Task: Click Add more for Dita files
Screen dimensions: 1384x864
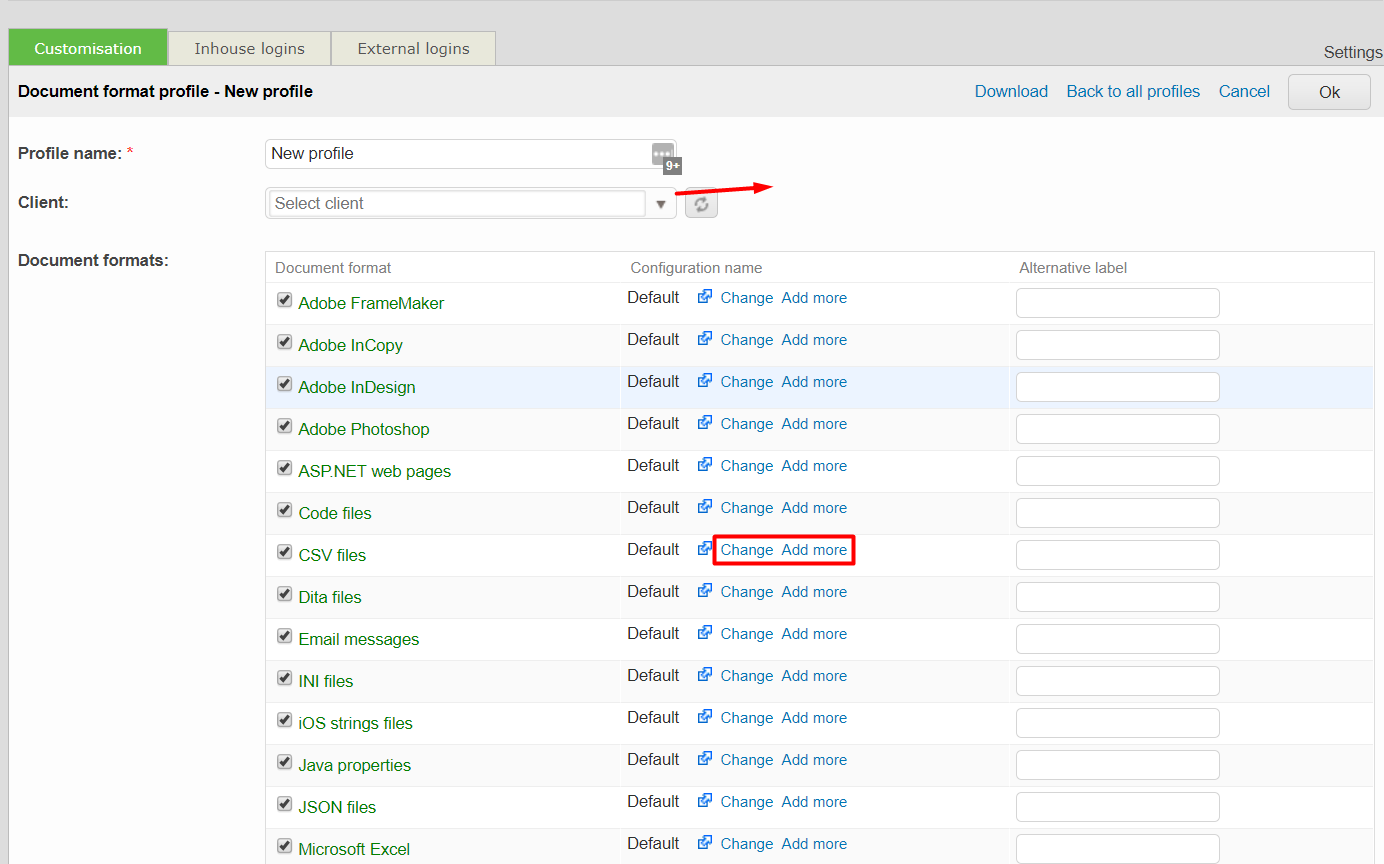Action: tap(814, 592)
